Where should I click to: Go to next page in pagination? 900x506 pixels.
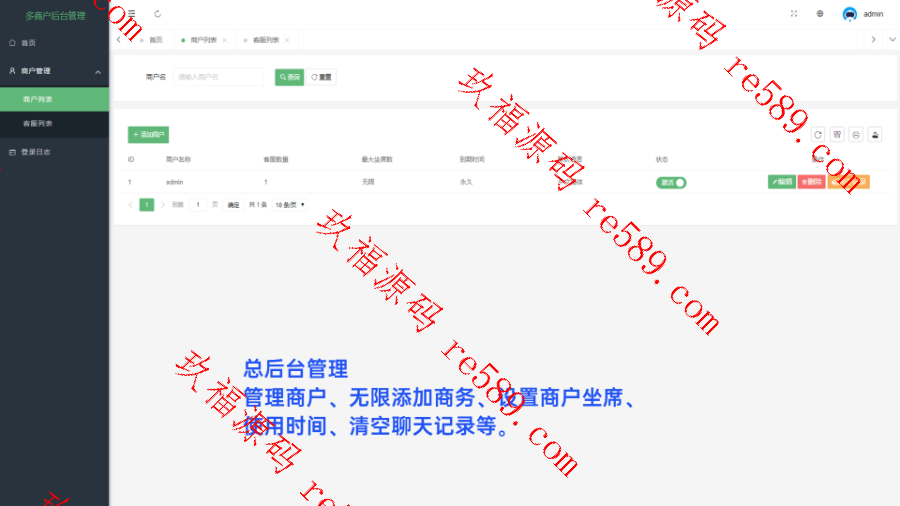[163, 205]
